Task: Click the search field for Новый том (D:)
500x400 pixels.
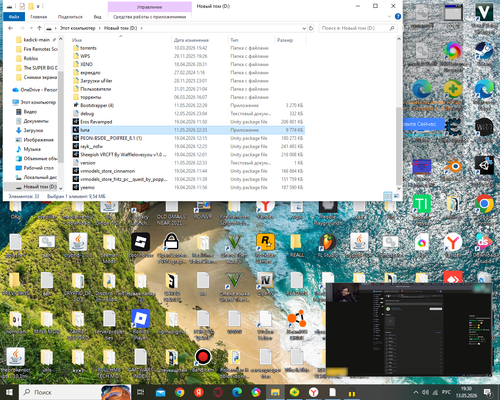Action: point(358,28)
